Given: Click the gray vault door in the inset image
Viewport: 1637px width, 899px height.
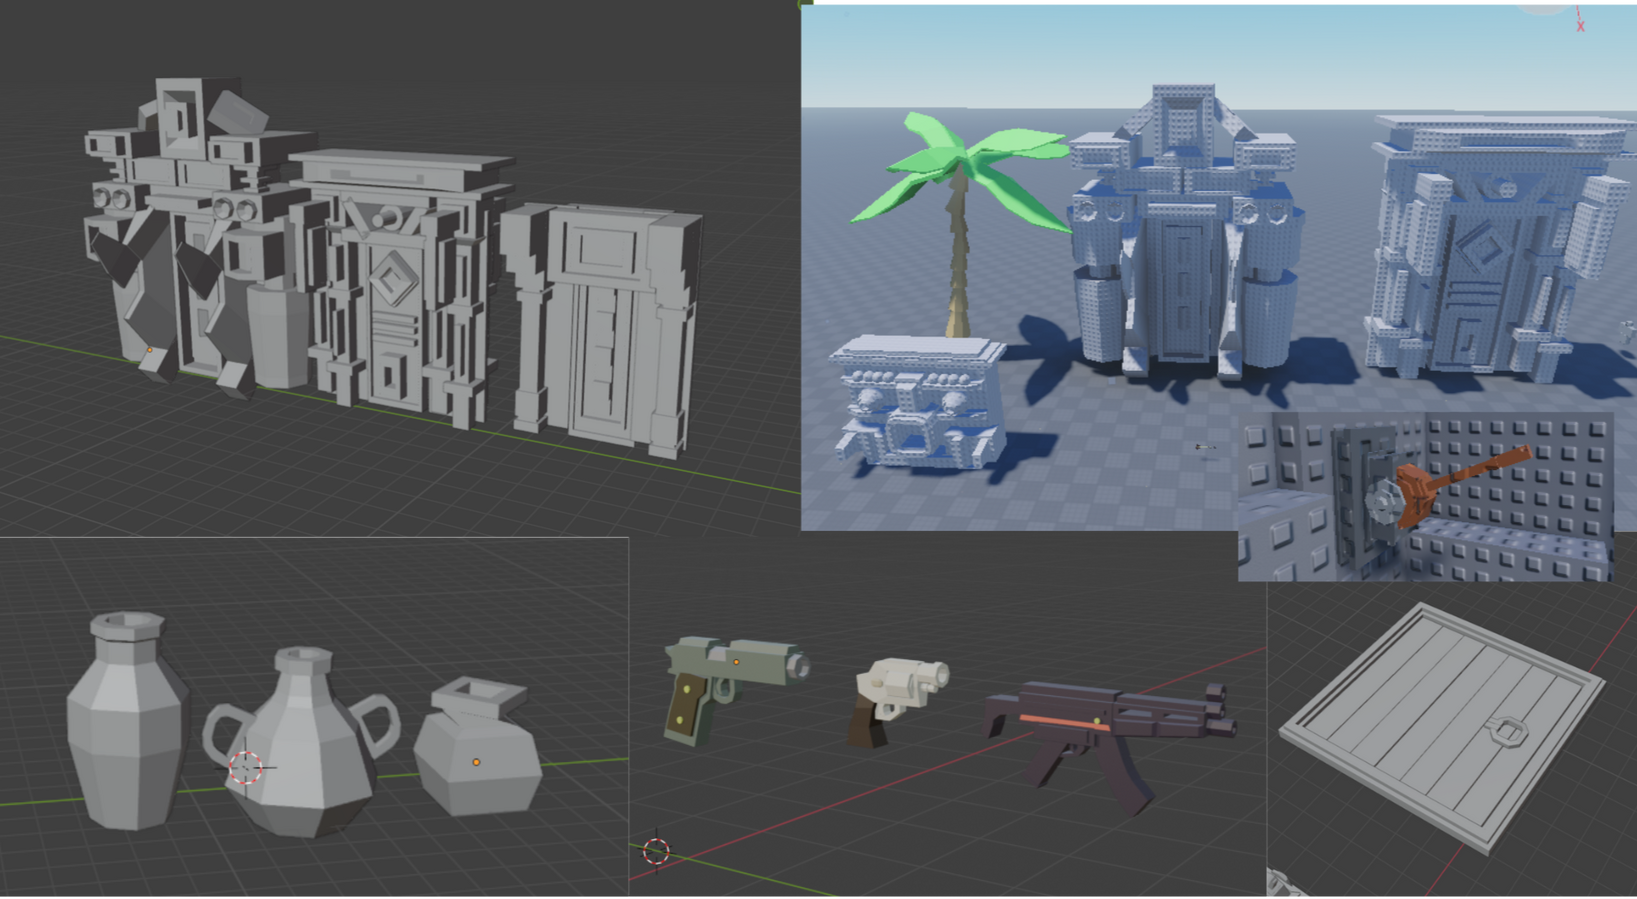Looking at the screenshot, I should click(x=1370, y=498).
